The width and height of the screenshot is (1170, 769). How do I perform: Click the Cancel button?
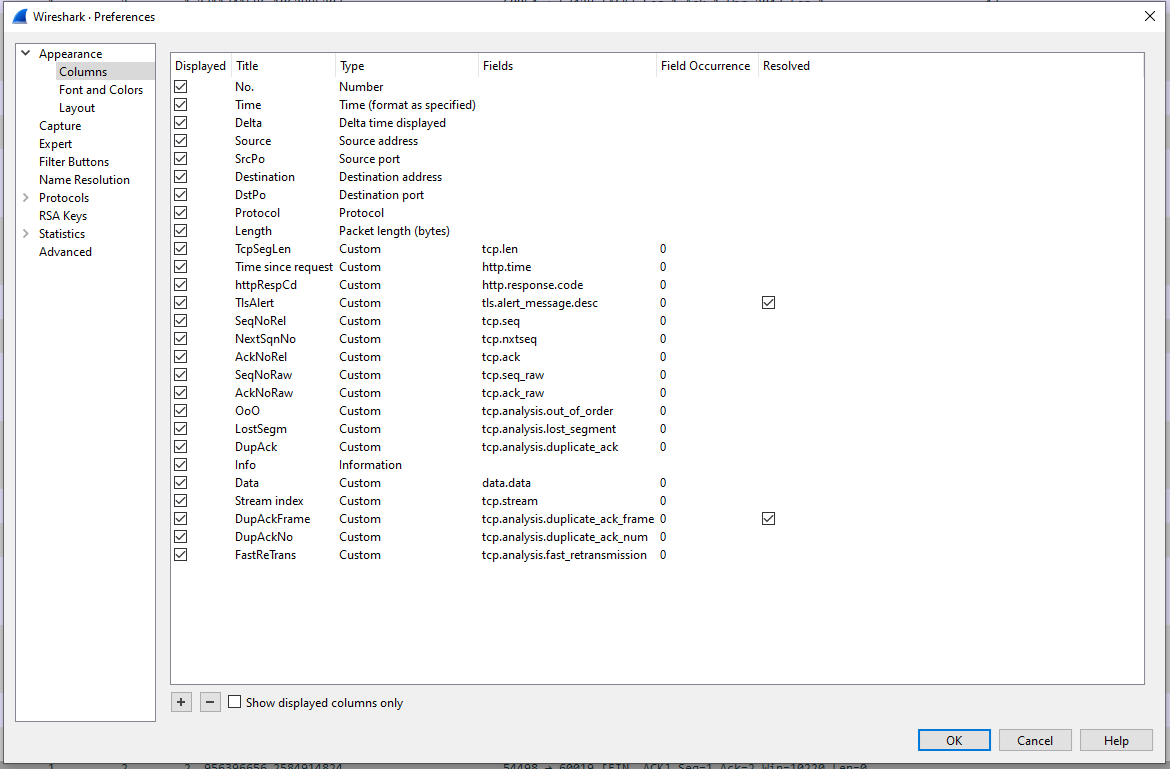1035,740
